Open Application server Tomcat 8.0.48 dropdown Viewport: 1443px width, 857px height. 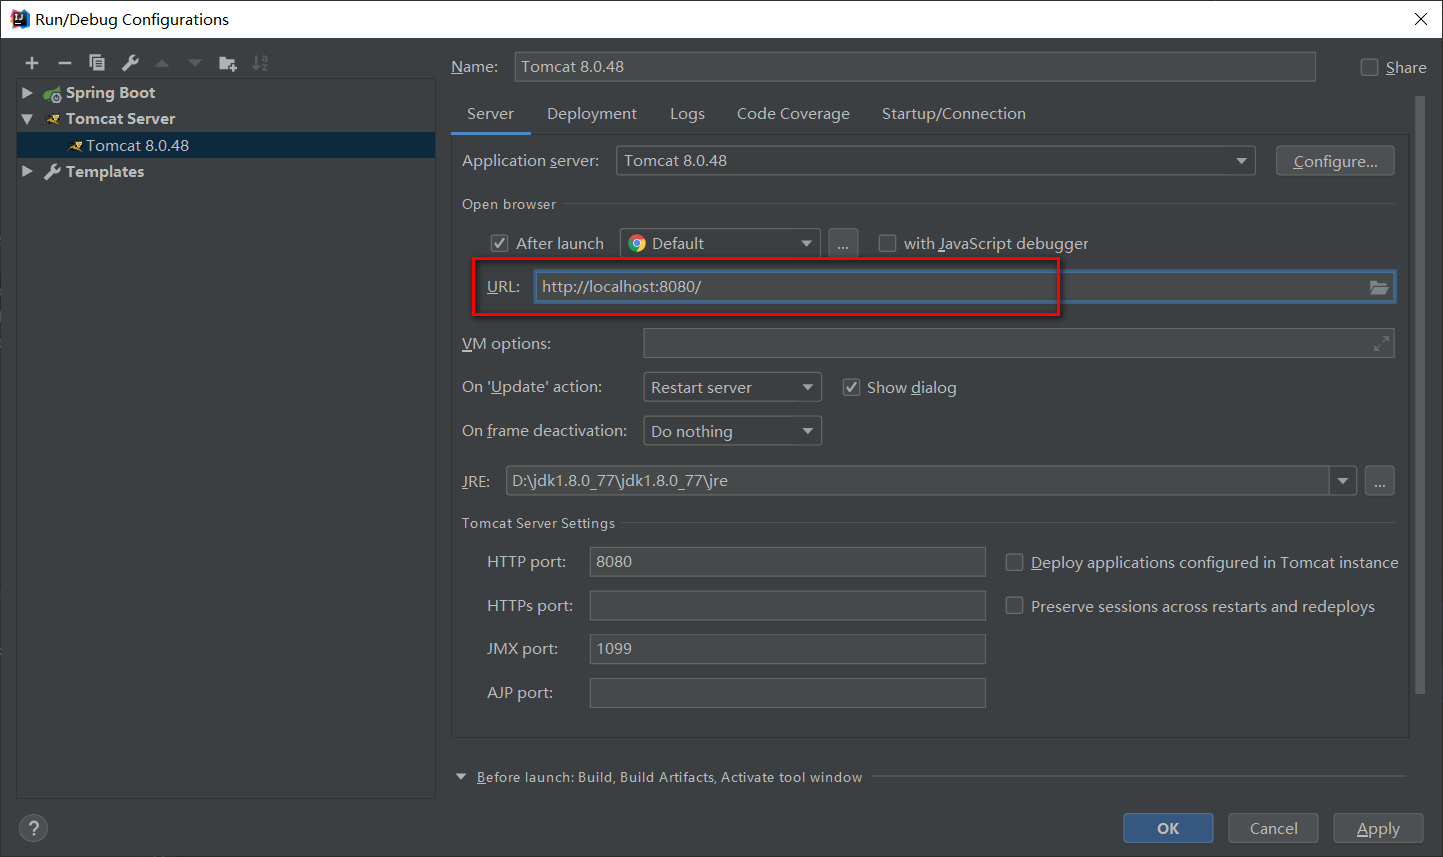(935, 161)
